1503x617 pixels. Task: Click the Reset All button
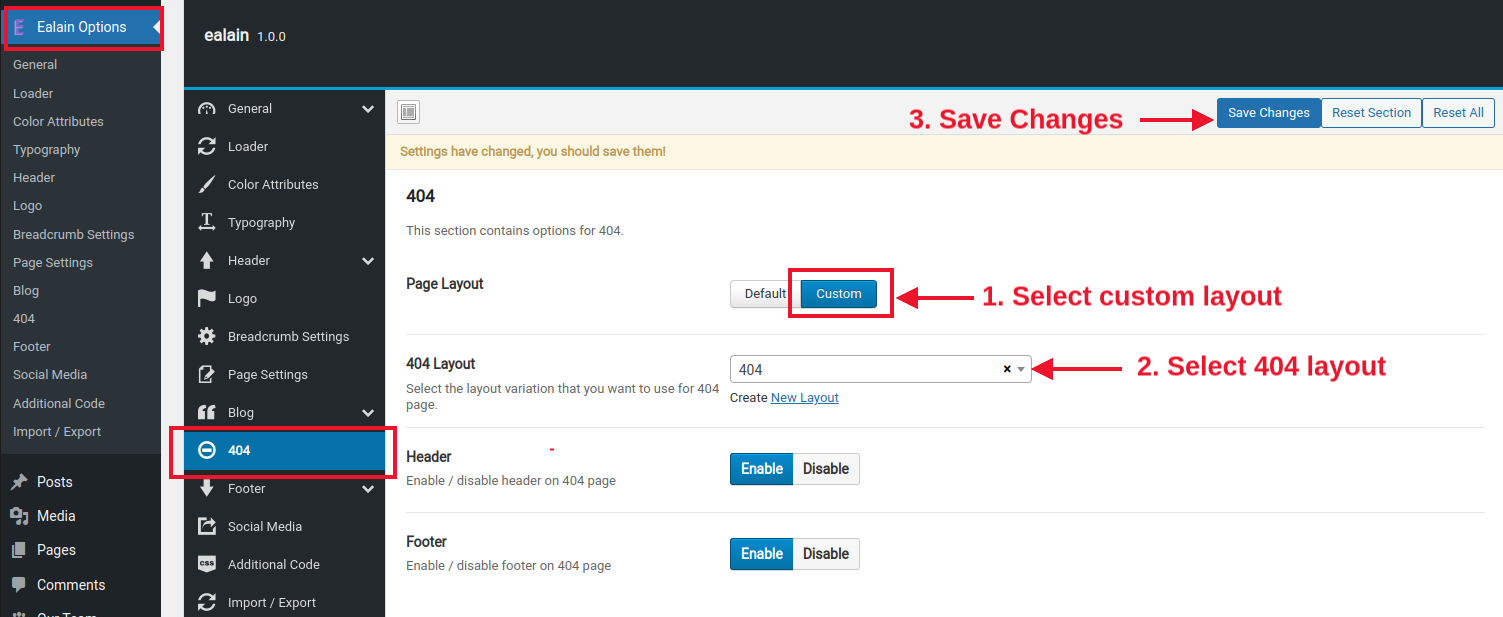point(1458,112)
